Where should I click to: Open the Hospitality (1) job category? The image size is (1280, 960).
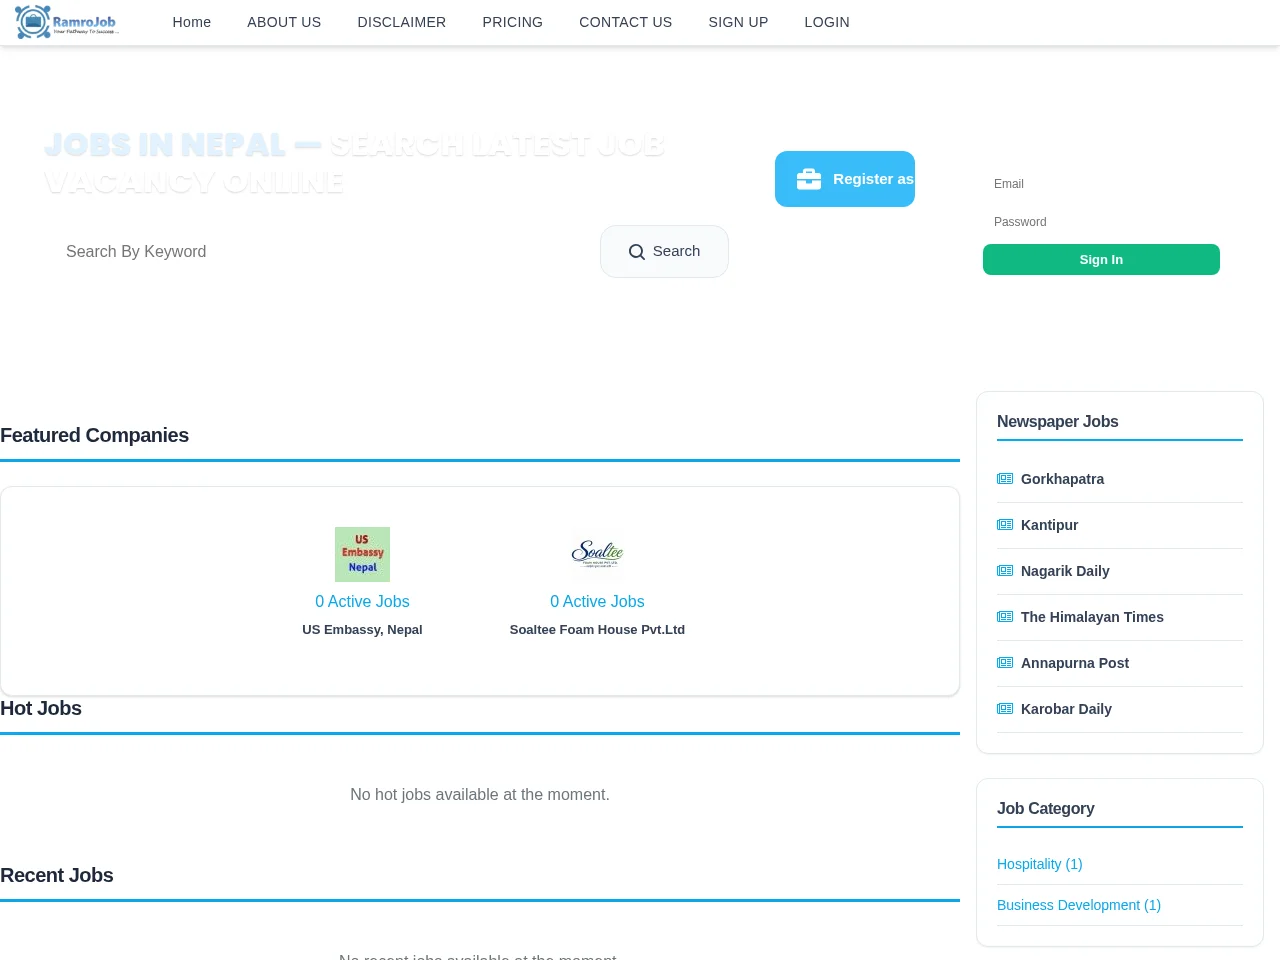(x=1040, y=864)
